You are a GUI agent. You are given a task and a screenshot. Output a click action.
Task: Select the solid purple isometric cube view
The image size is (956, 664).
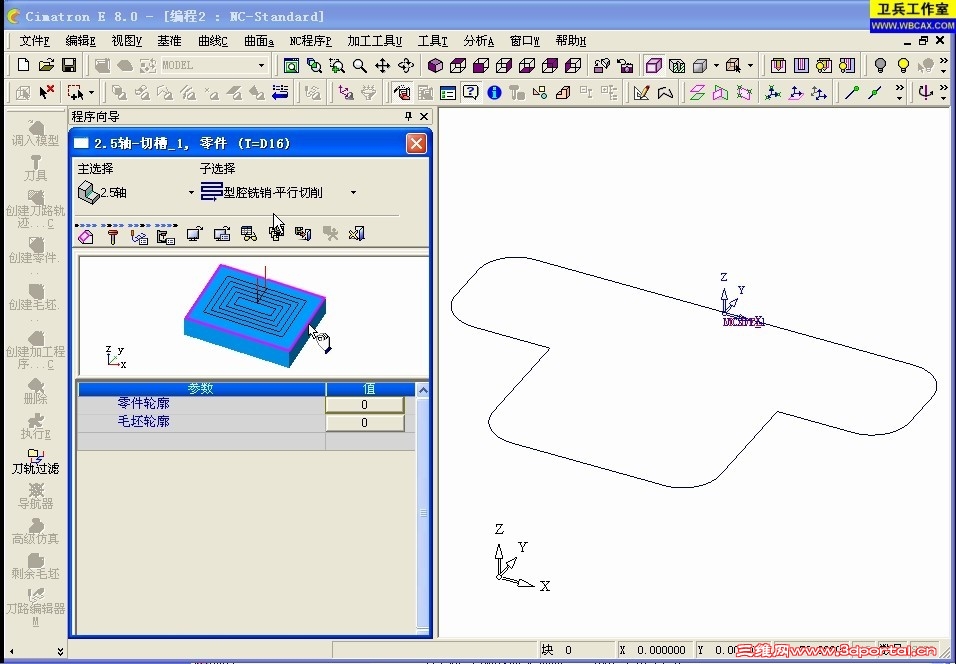tap(435, 65)
